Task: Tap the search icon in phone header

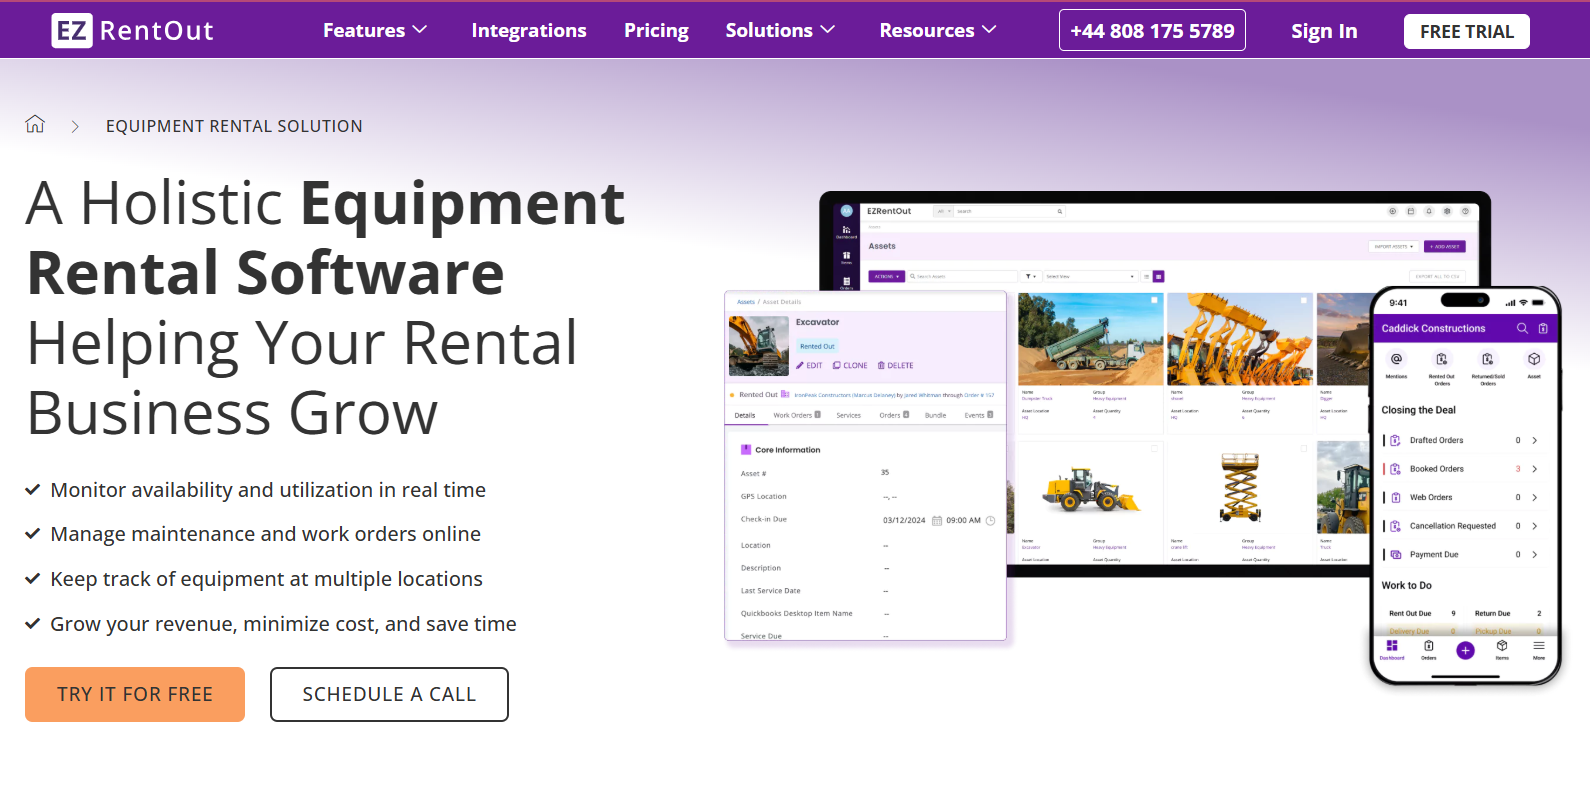Action: [x=1522, y=328]
